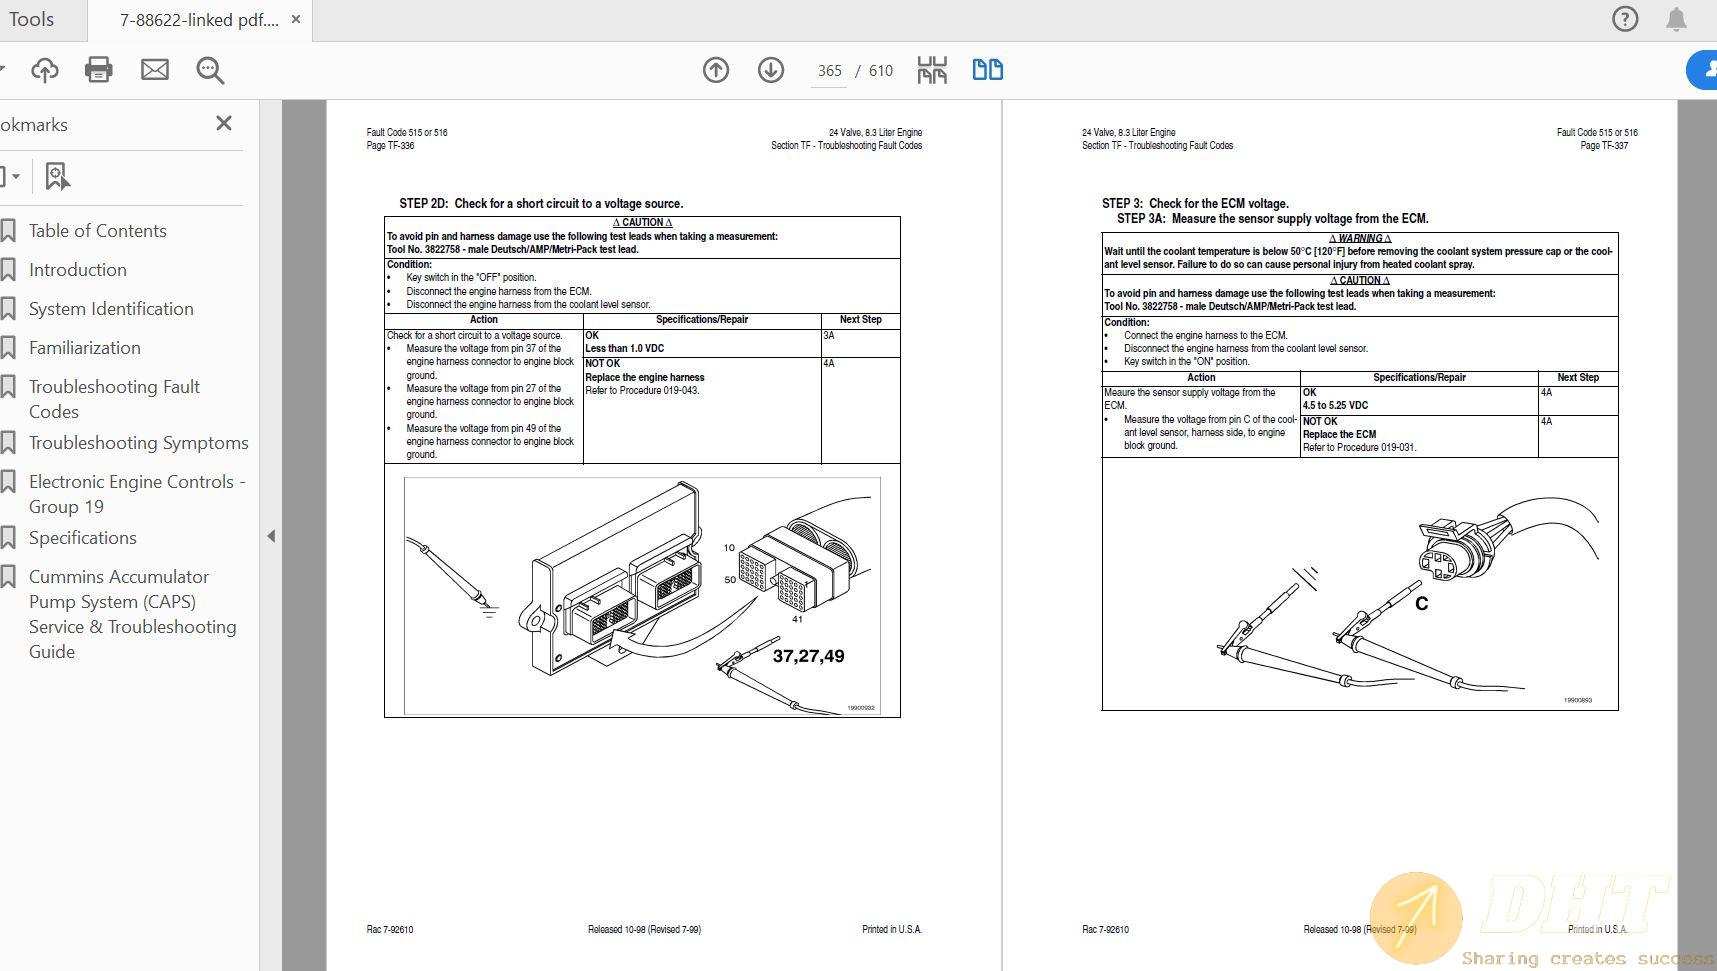The image size is (1717, 971).
Task: Open the Tools tab
Action: coord(31,19)
